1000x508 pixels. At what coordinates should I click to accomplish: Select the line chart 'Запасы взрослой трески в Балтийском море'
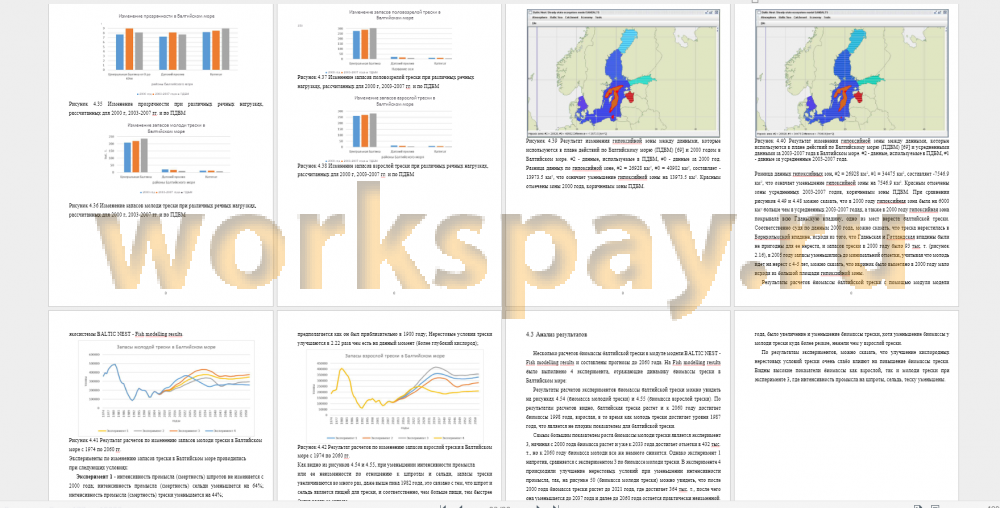pos(397,396)
